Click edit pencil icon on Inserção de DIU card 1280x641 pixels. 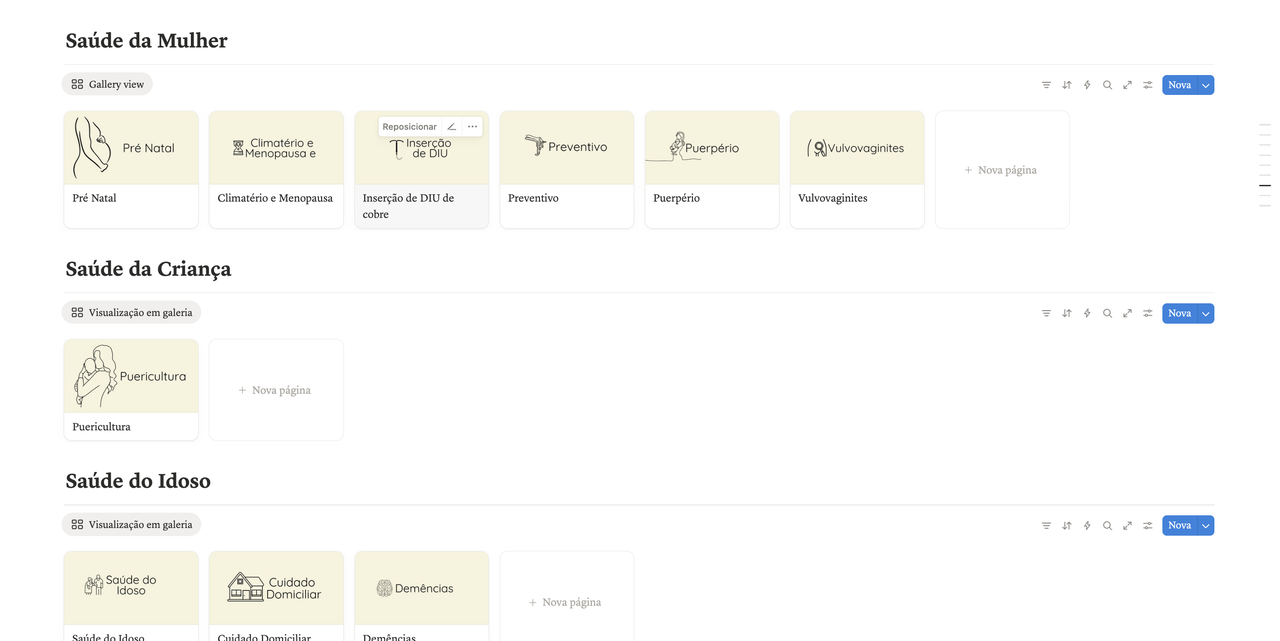click(451, 127)
